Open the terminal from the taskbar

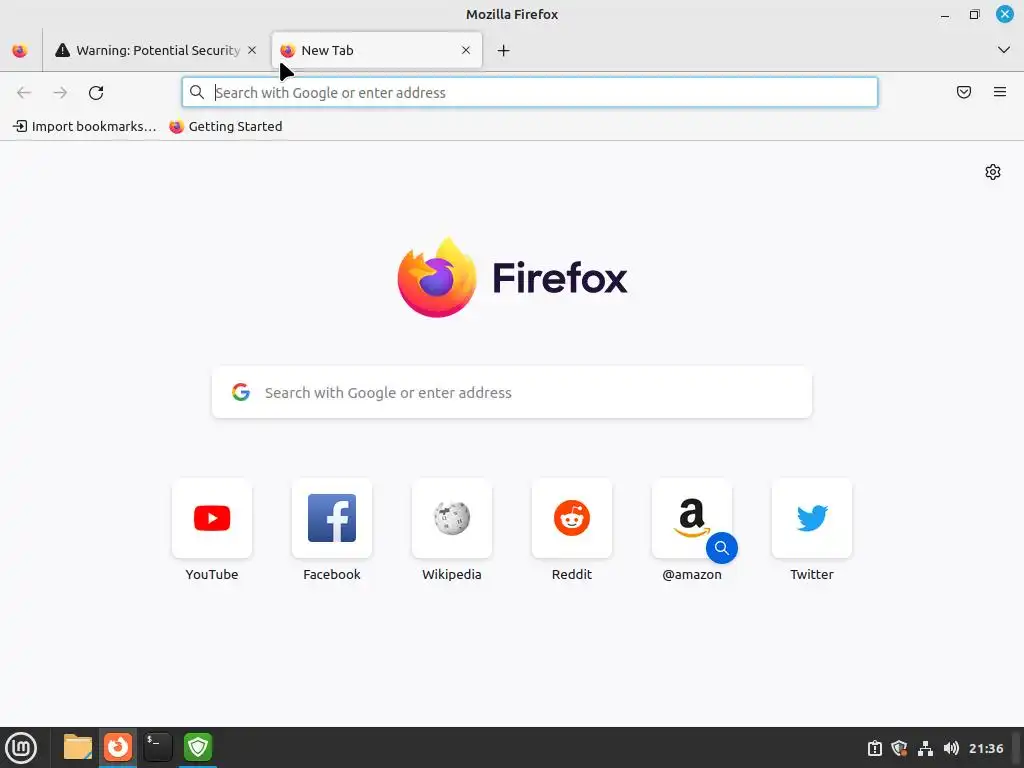(157, 747)
